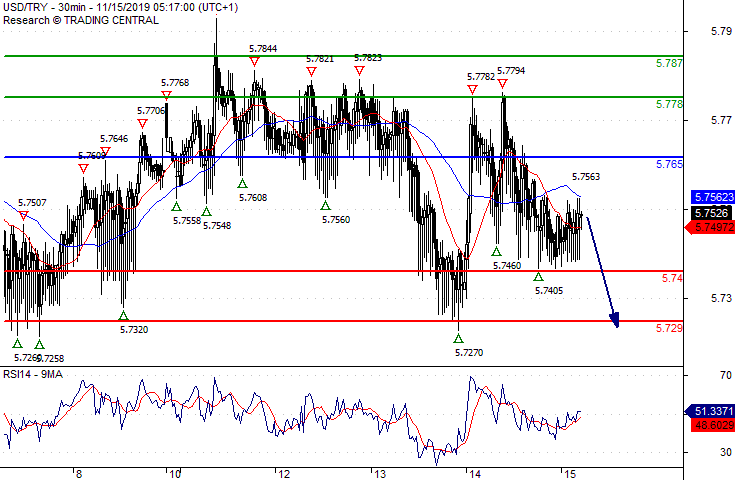Click date 10 on the time axis
The height and width of the screenshot is (480, 735).
[175, 474]
